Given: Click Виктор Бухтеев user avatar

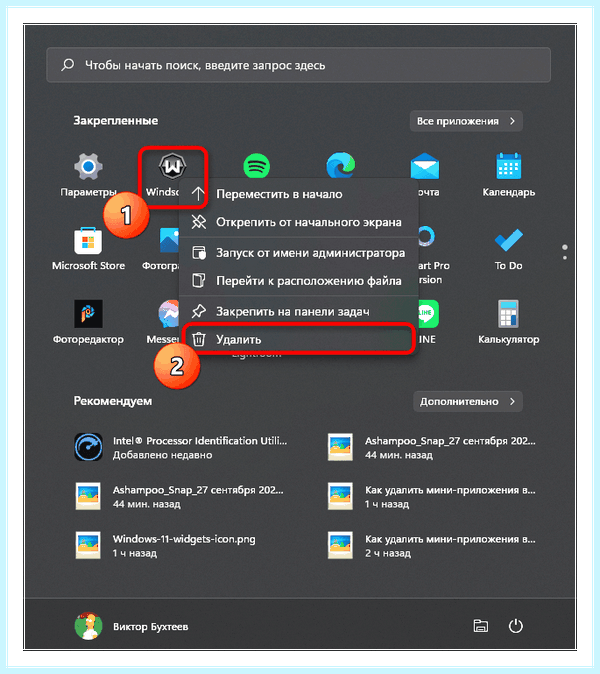Looking at the screenshot, I should click(x=88, y=626).
